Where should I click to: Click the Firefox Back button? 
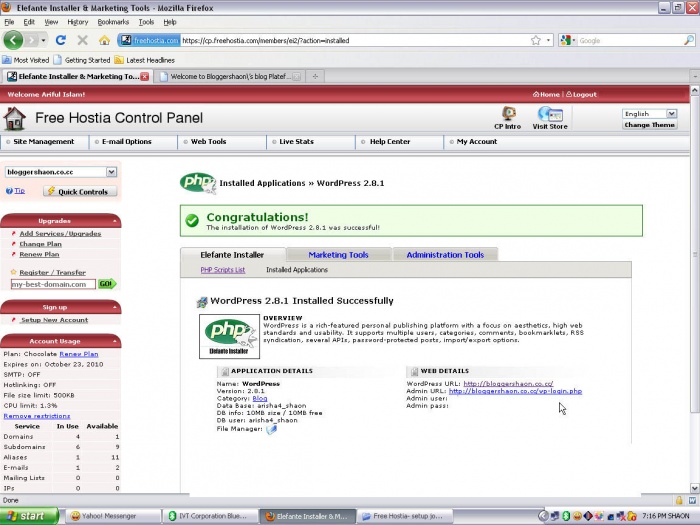point(13,40)
